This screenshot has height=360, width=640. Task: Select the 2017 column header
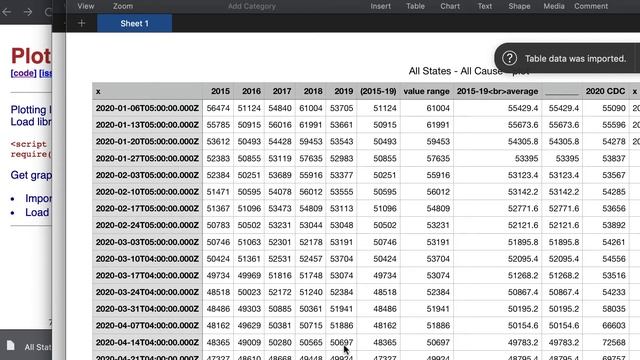(x=280, y=91)
